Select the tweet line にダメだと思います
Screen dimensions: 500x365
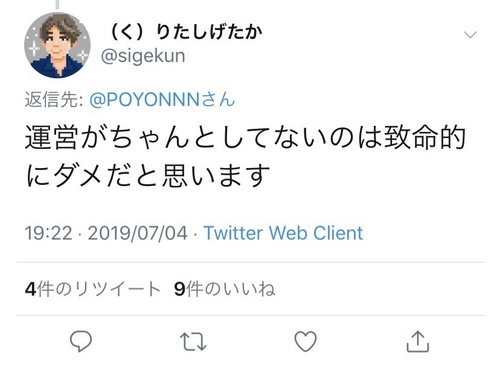click(147, 175)
